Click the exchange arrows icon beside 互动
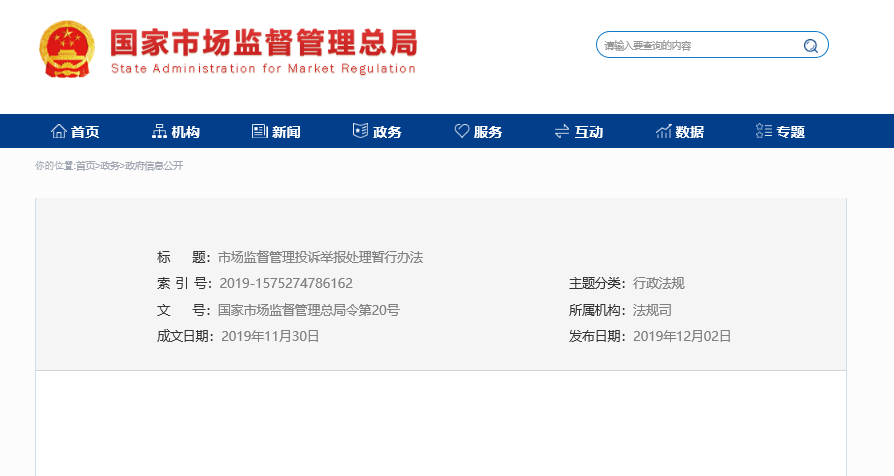This screenshot has width=894, height=476. coord(562,131)
